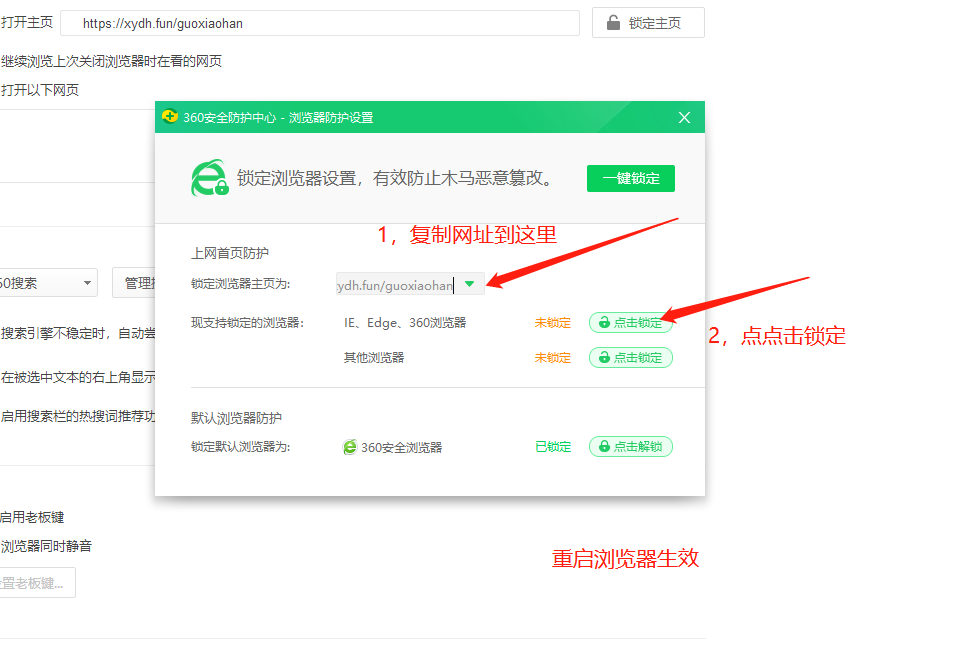
Task: Click 点击锁定 for IE、Edge、360浏览器
Action: (631, 322)
